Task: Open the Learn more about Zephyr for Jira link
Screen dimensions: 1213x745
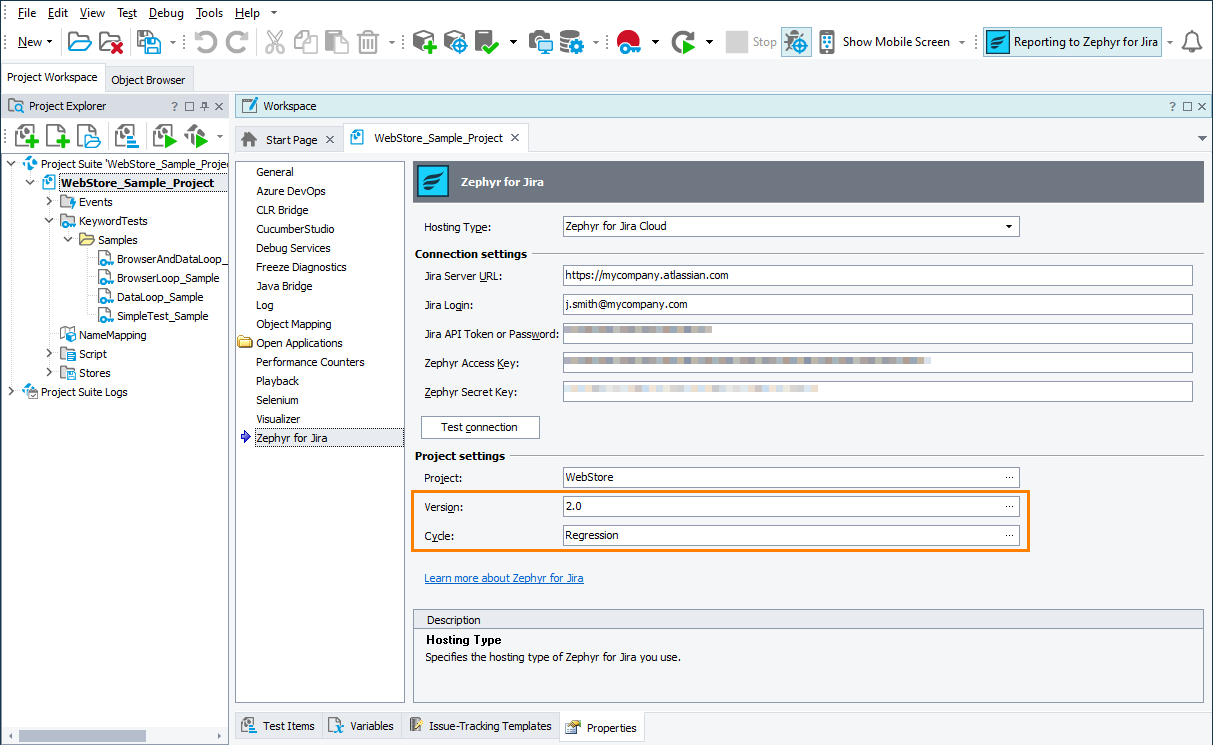Action: [x=504, y=578]
